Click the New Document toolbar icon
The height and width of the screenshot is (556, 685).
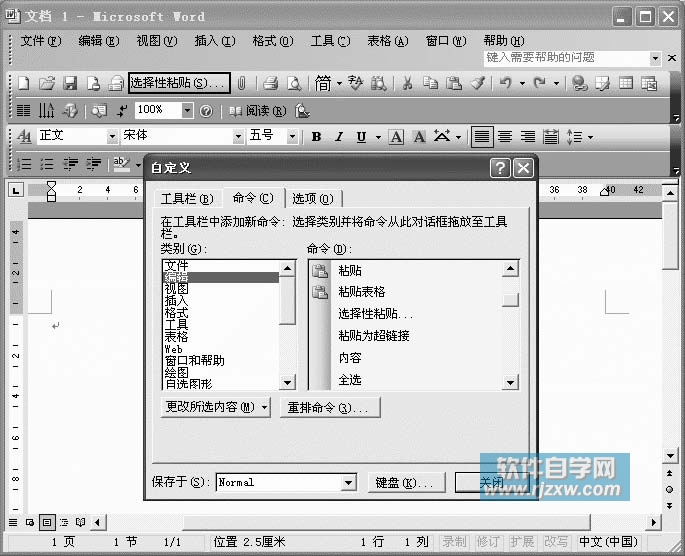pyautogui.click(x=24, y=83)
